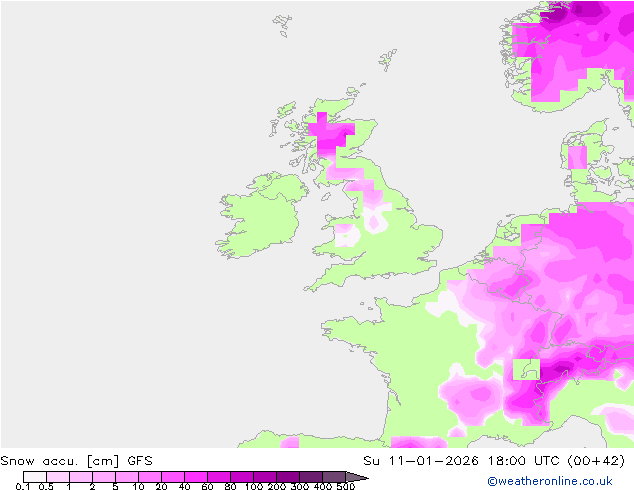This screenshot has width=634, height=490.
Task: Click the 40–60 cm legend color swatch
Action: pyautogui.click(x=196, y=477)
